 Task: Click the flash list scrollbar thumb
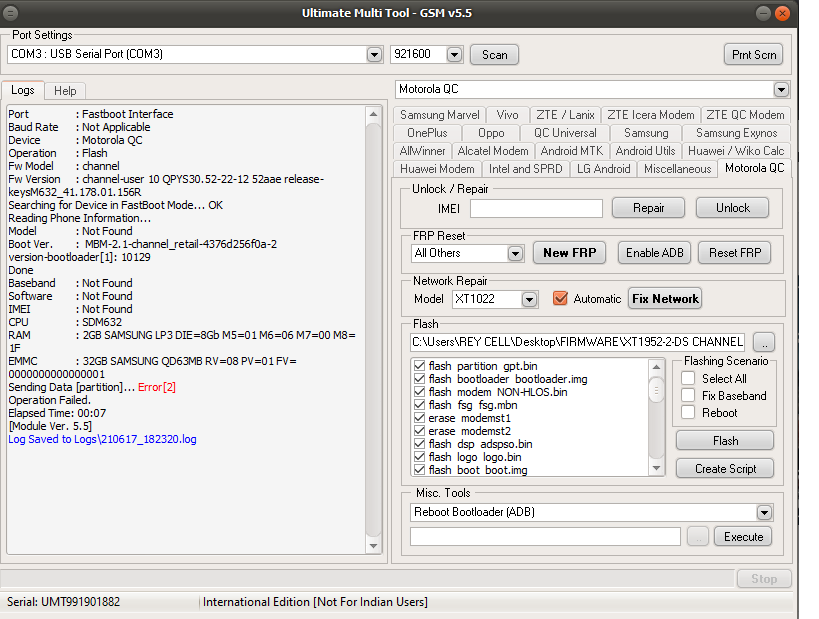coord(656,390)
